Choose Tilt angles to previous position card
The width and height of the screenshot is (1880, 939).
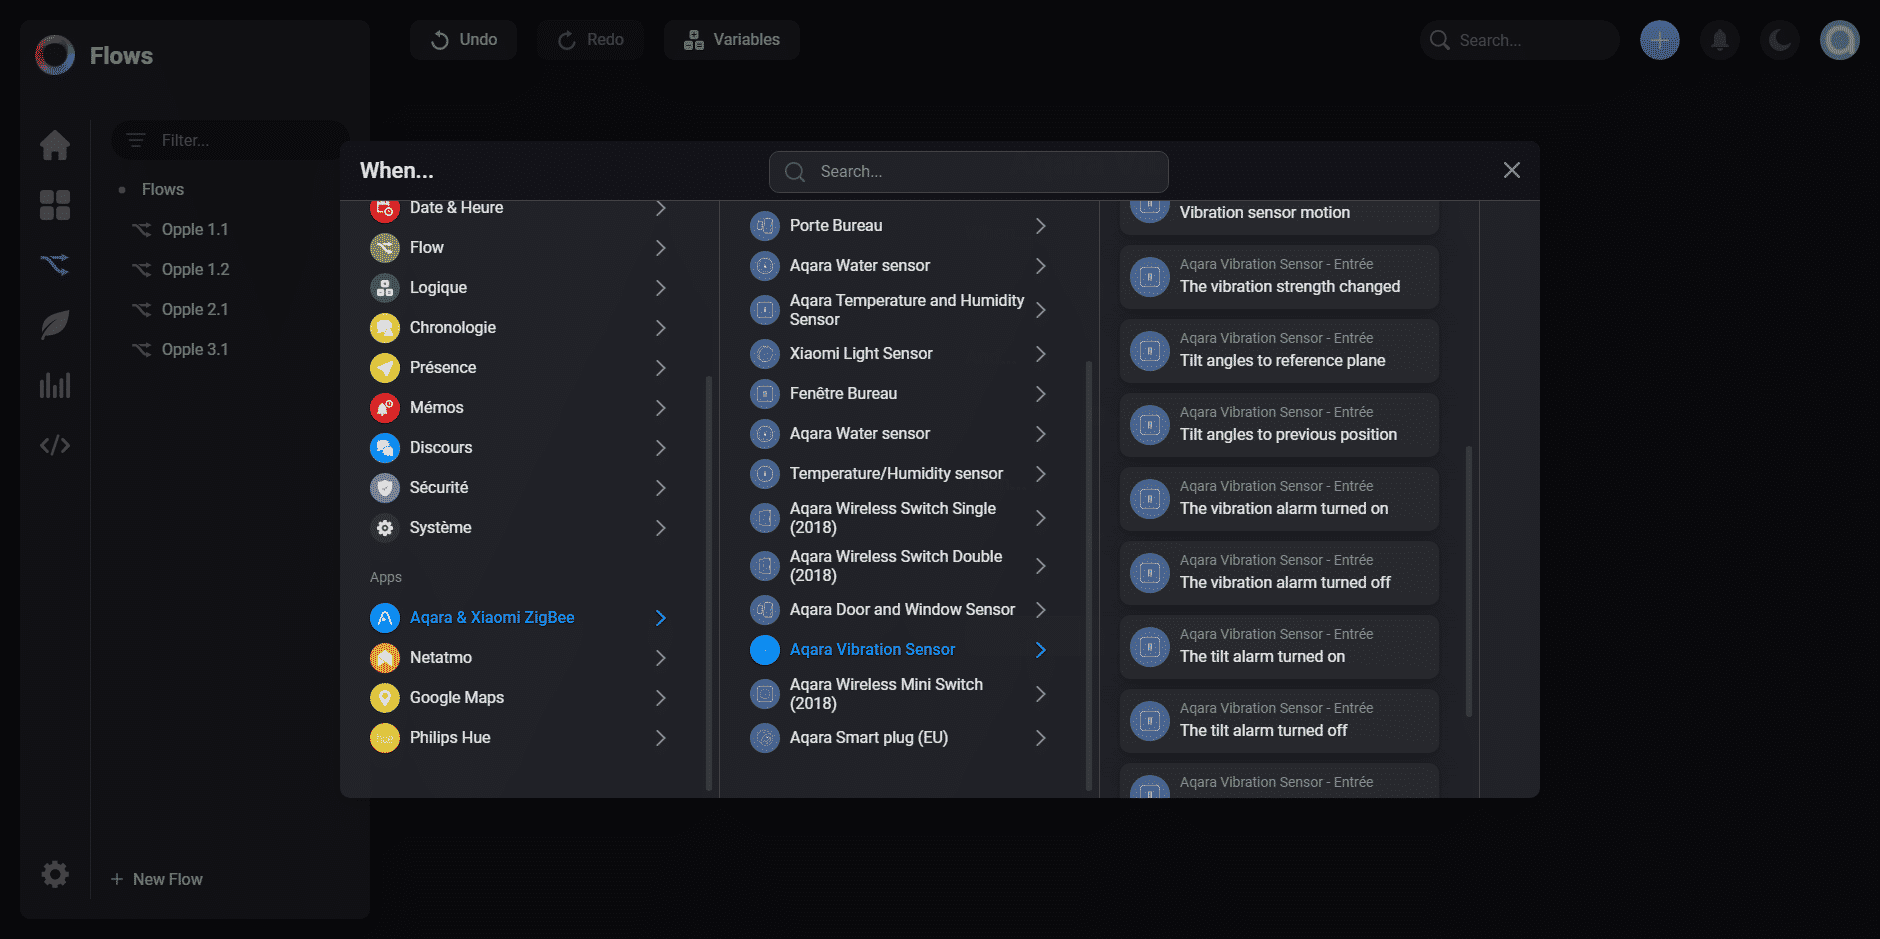click(1279, 425)
